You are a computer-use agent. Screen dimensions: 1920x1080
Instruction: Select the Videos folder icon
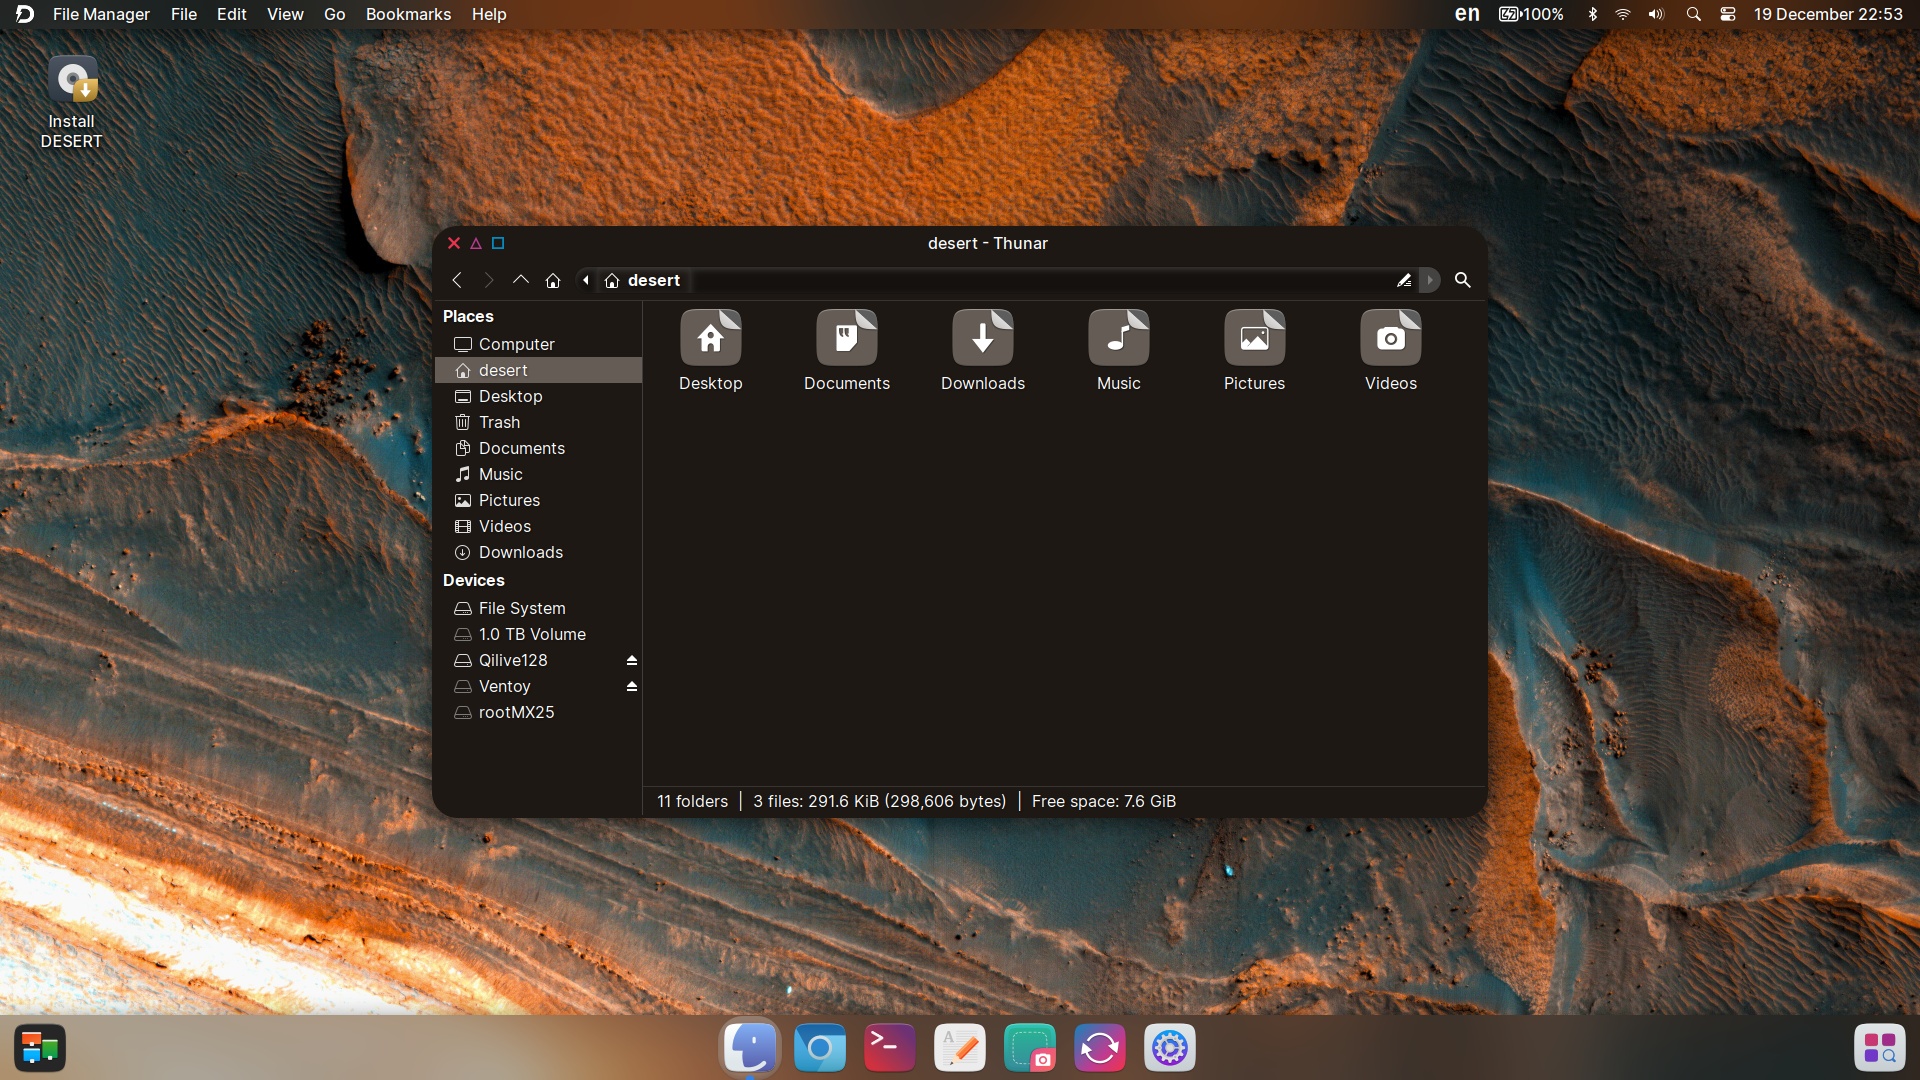[1390, 338]
